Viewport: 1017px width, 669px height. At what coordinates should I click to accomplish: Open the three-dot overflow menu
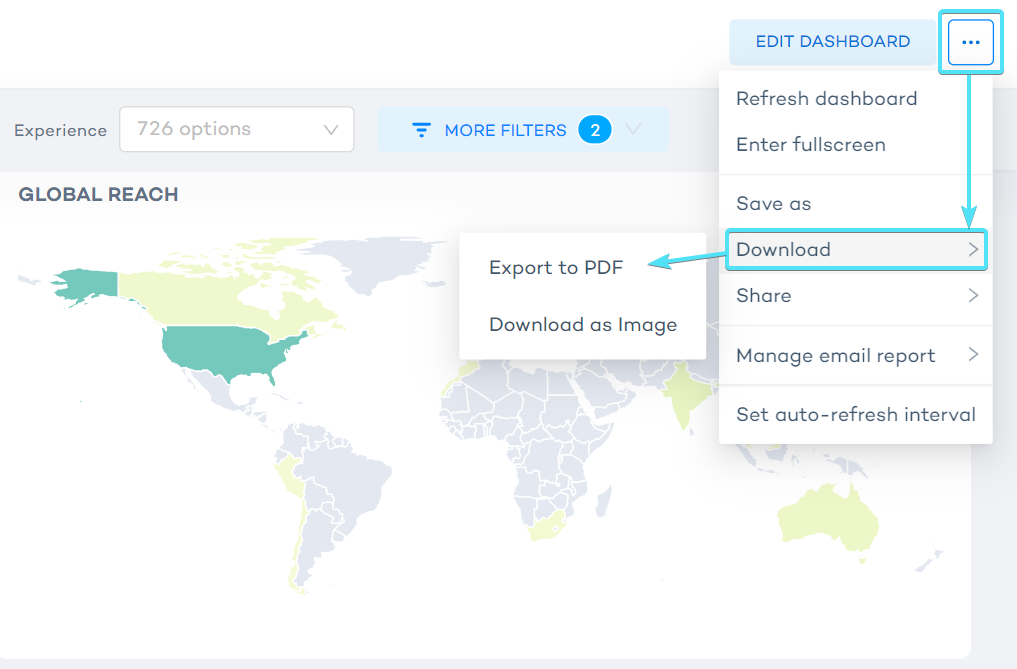969,42
